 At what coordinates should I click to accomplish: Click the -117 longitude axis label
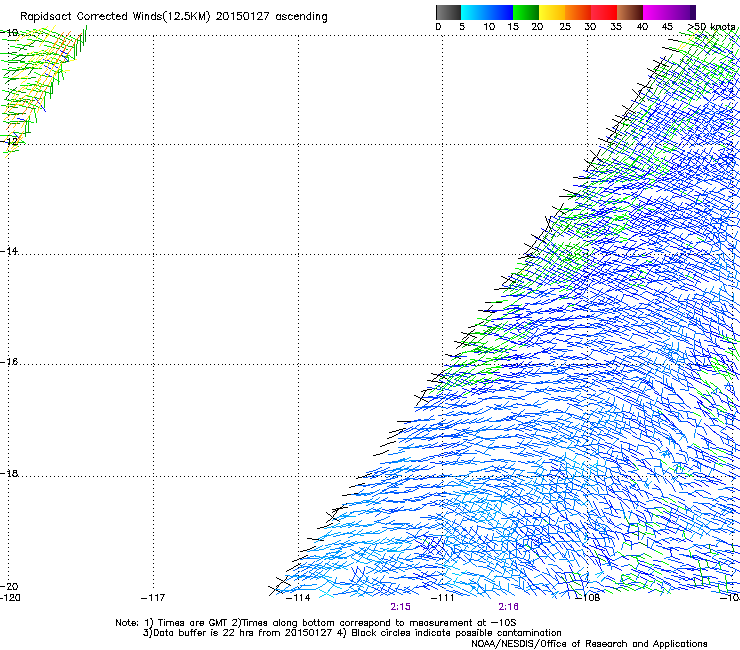(x=153, y=598)
